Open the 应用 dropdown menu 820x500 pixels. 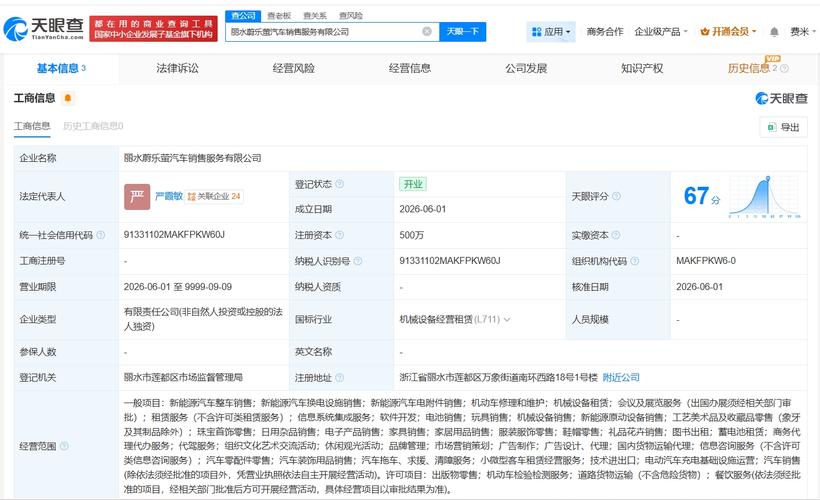pos(551,32)
